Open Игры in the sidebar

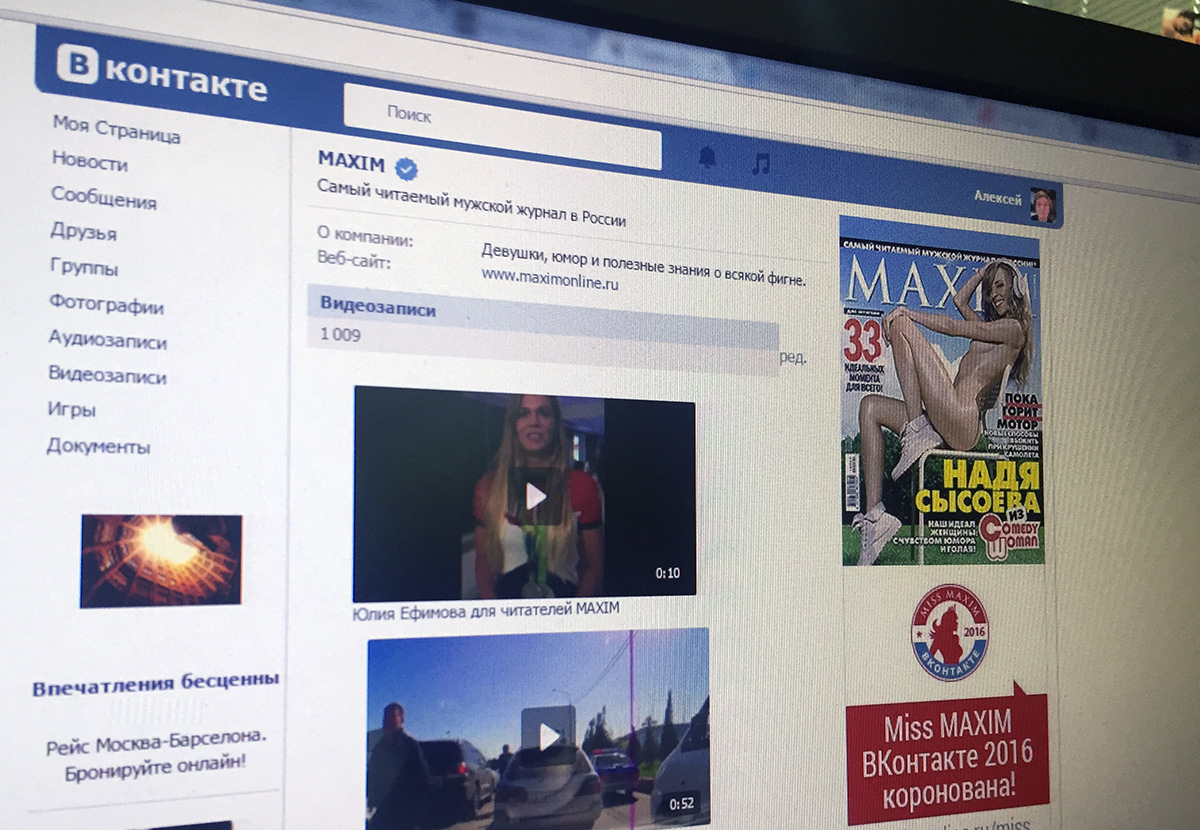tap(71, 410)
